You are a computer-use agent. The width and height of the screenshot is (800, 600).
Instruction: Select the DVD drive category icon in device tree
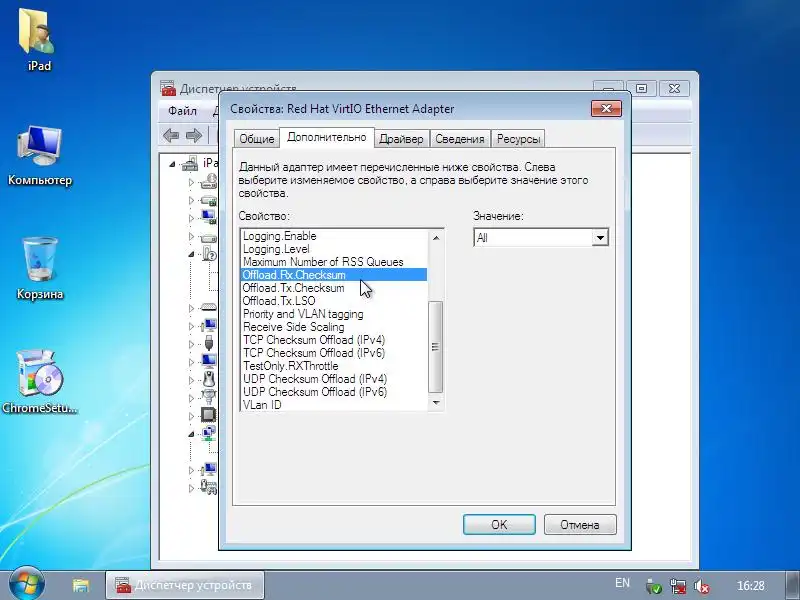(x=209, y=182)
